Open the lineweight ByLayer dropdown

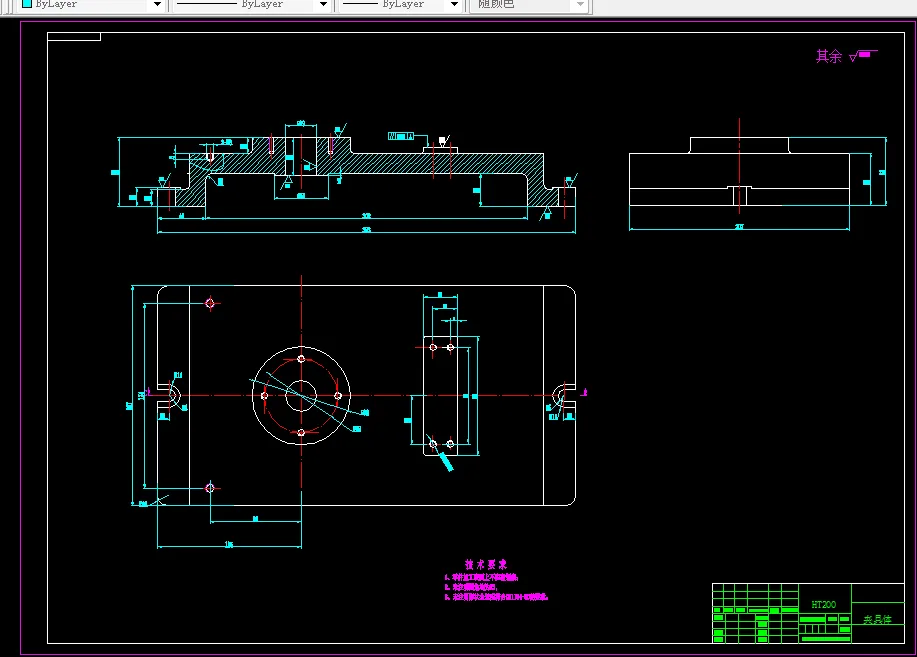click(x=401, y=5)
